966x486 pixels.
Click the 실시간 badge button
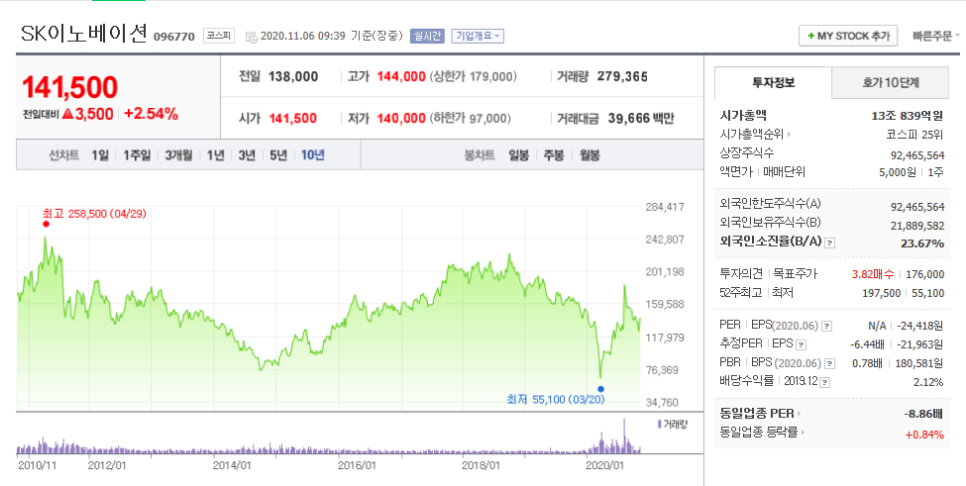coord(427,36)
